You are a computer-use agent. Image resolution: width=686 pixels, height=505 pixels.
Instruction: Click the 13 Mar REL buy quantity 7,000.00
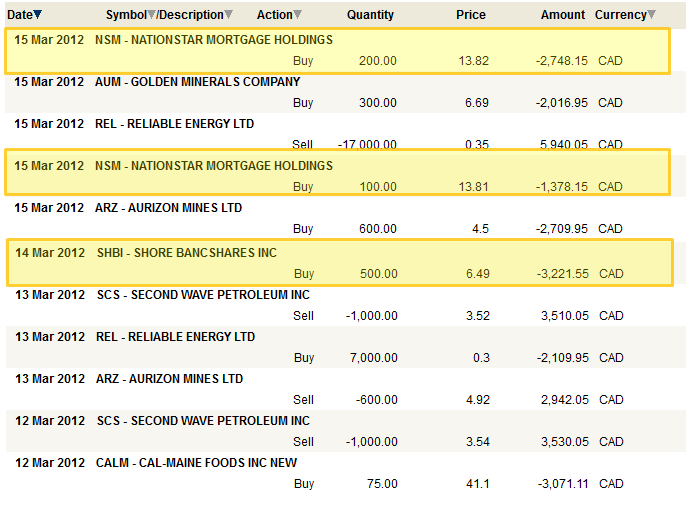click(x=373, y=357)
